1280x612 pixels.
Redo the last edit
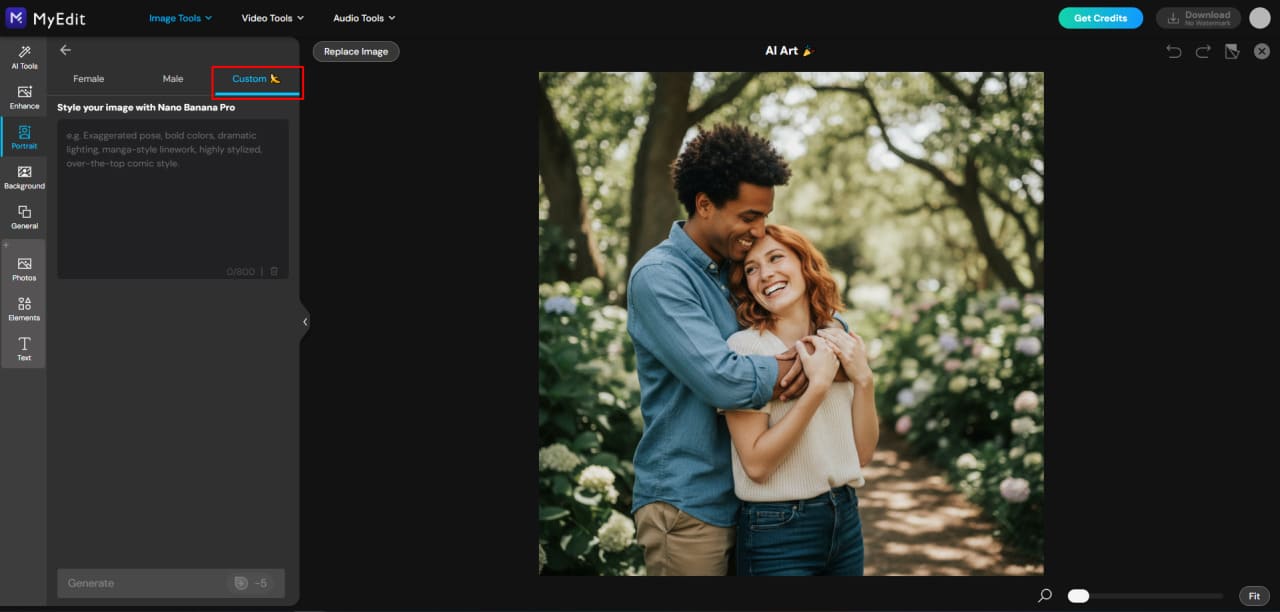pyautogui.click(x=1203, y=51)
